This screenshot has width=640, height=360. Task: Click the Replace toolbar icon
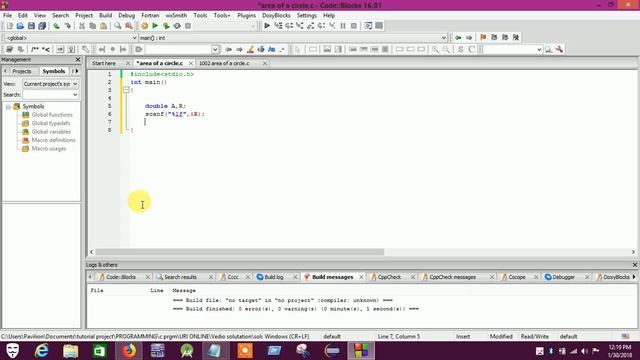(129, 26)
